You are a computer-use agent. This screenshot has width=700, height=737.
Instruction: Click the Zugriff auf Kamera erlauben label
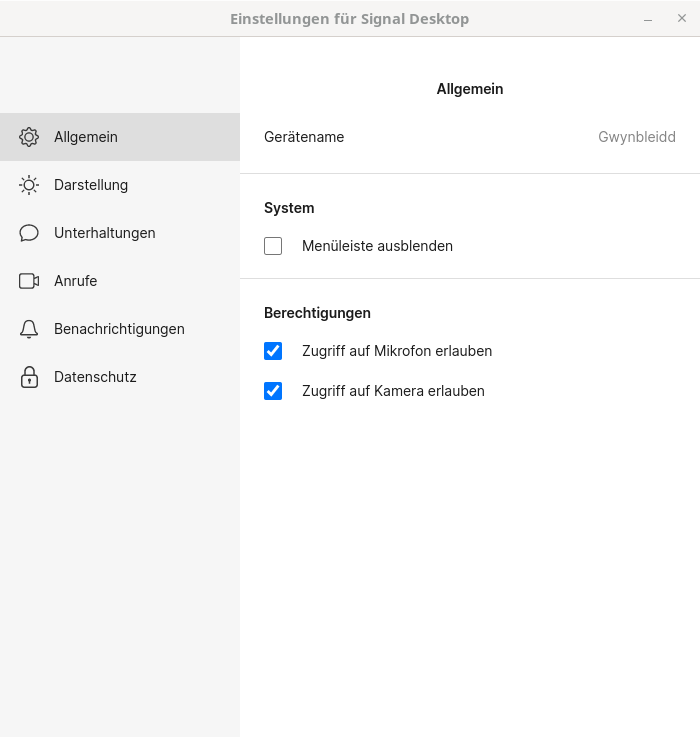click(x=393, y=391)
